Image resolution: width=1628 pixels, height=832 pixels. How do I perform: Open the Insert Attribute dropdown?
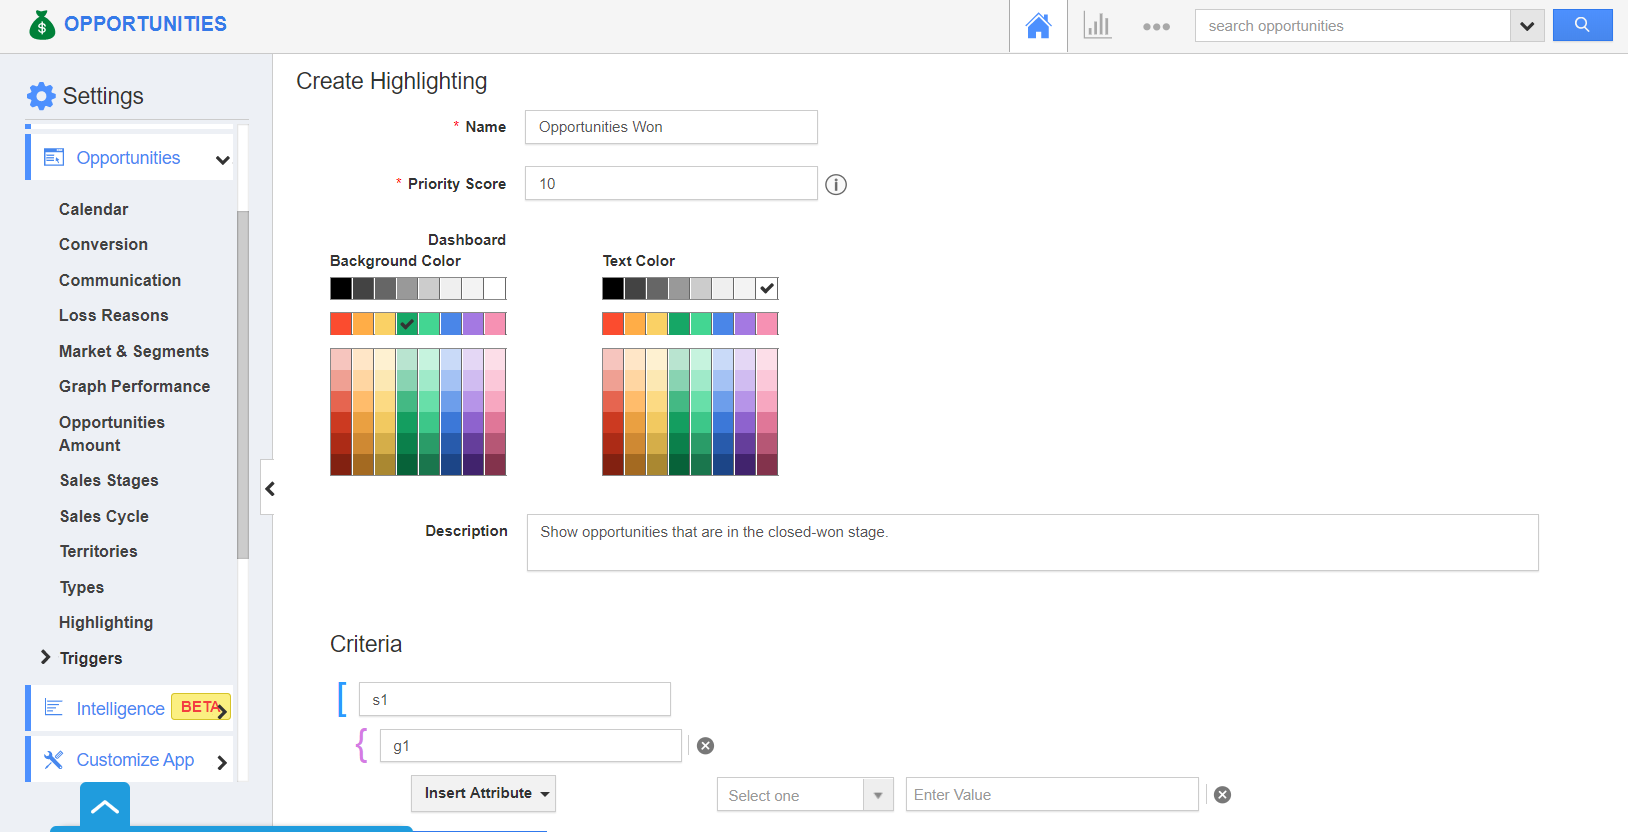coord(483,793)
